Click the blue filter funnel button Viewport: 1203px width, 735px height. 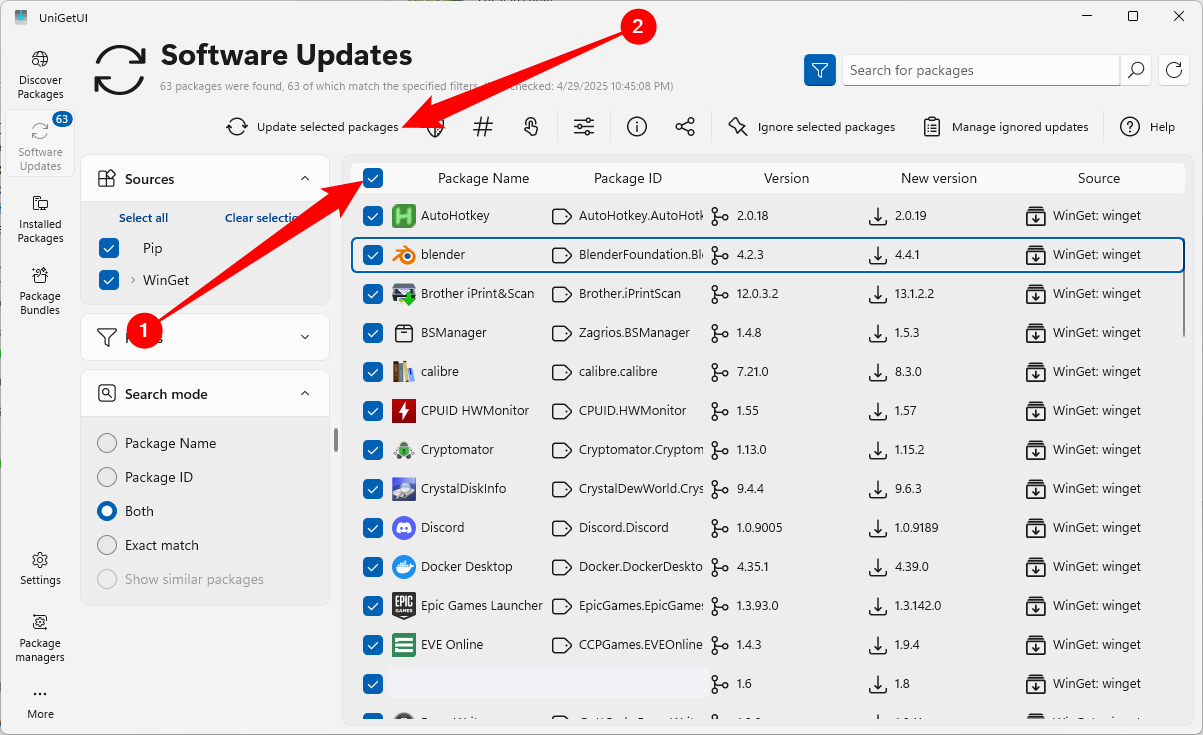[820, 70]
